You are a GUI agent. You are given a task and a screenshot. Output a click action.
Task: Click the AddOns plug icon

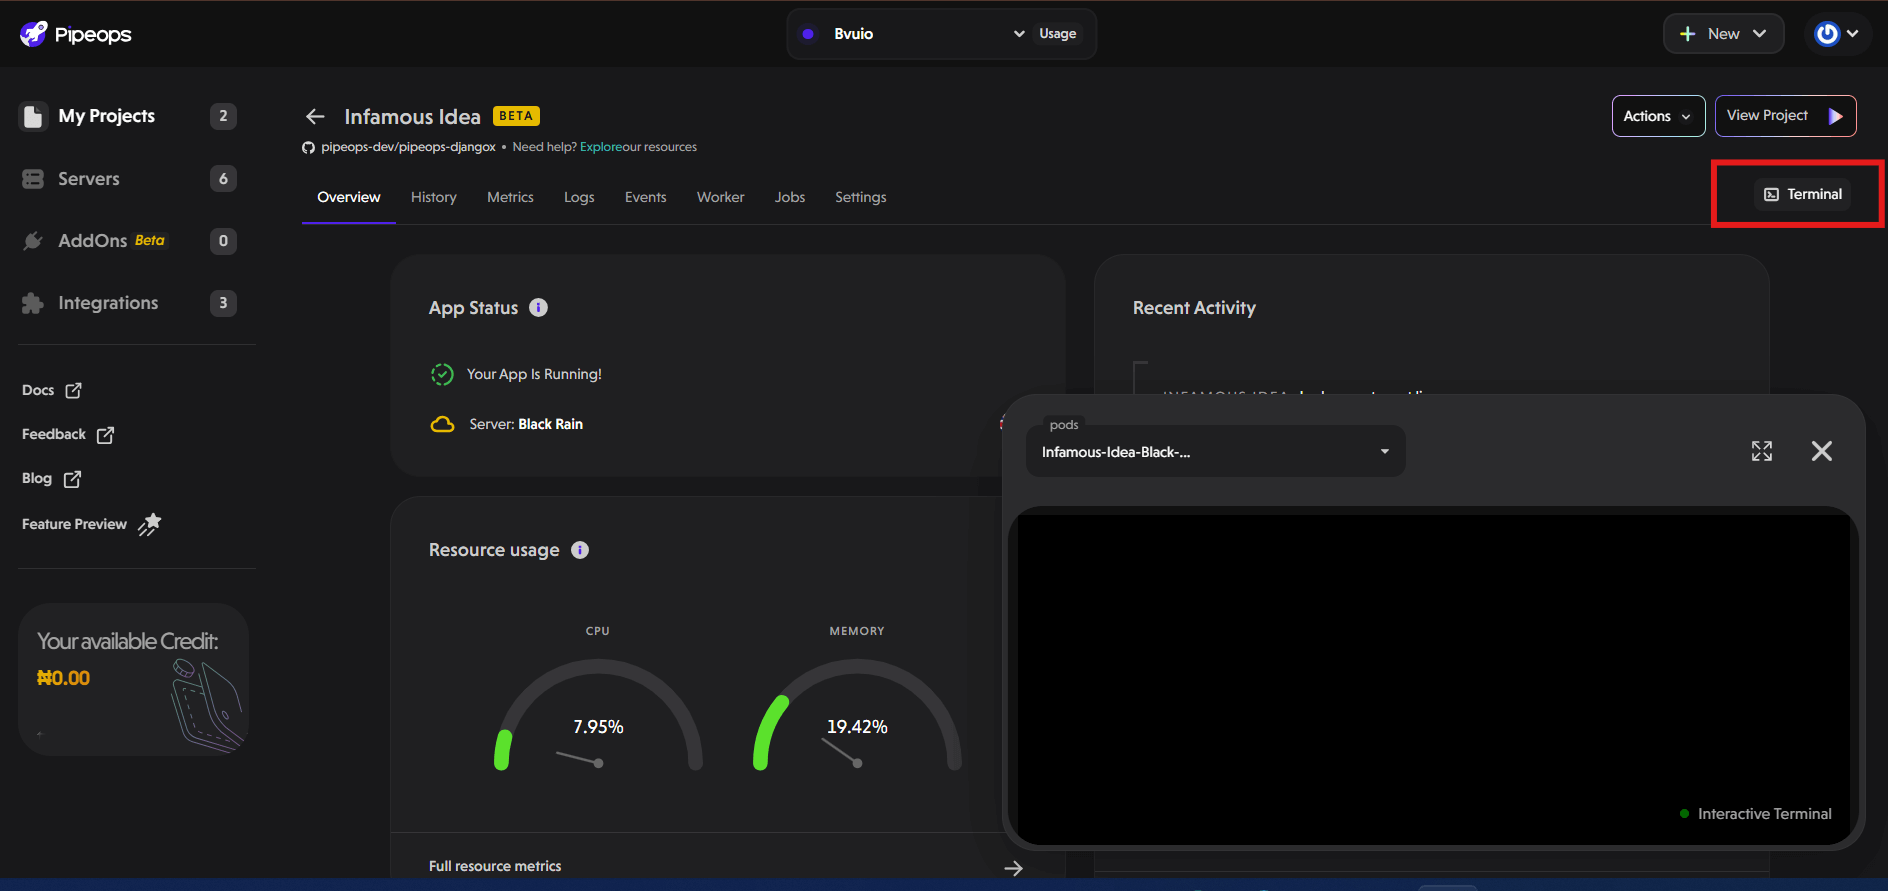click(33, 241)
